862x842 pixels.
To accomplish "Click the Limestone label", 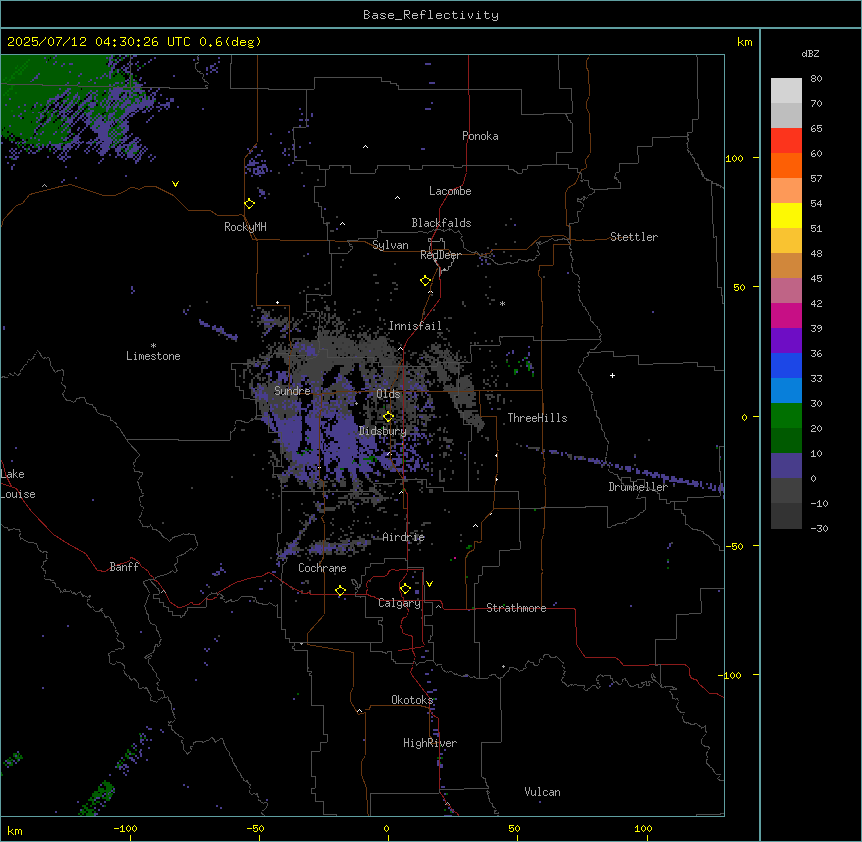I will coord(153,356).
